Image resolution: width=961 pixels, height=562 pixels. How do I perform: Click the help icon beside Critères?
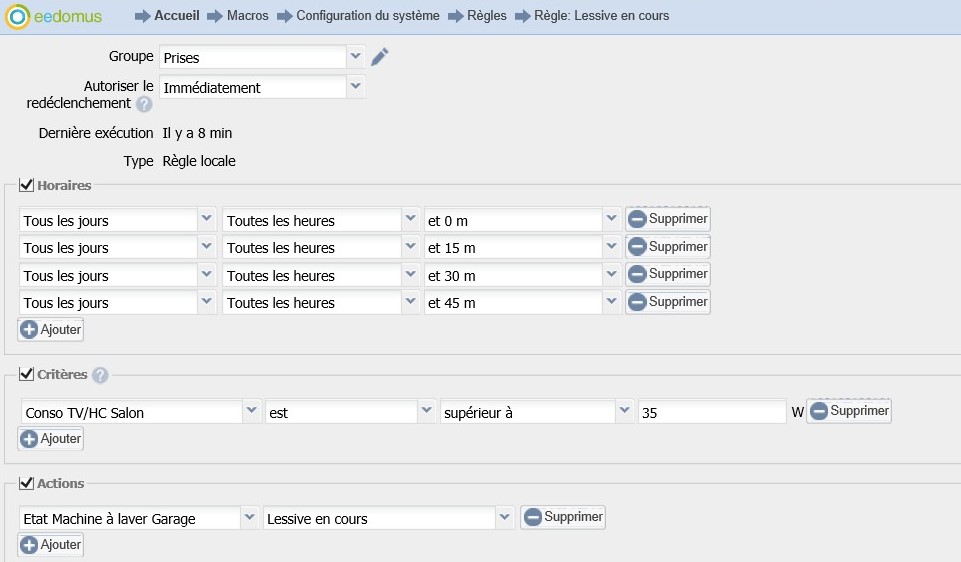pyautogui.click(x=100, y=375)
